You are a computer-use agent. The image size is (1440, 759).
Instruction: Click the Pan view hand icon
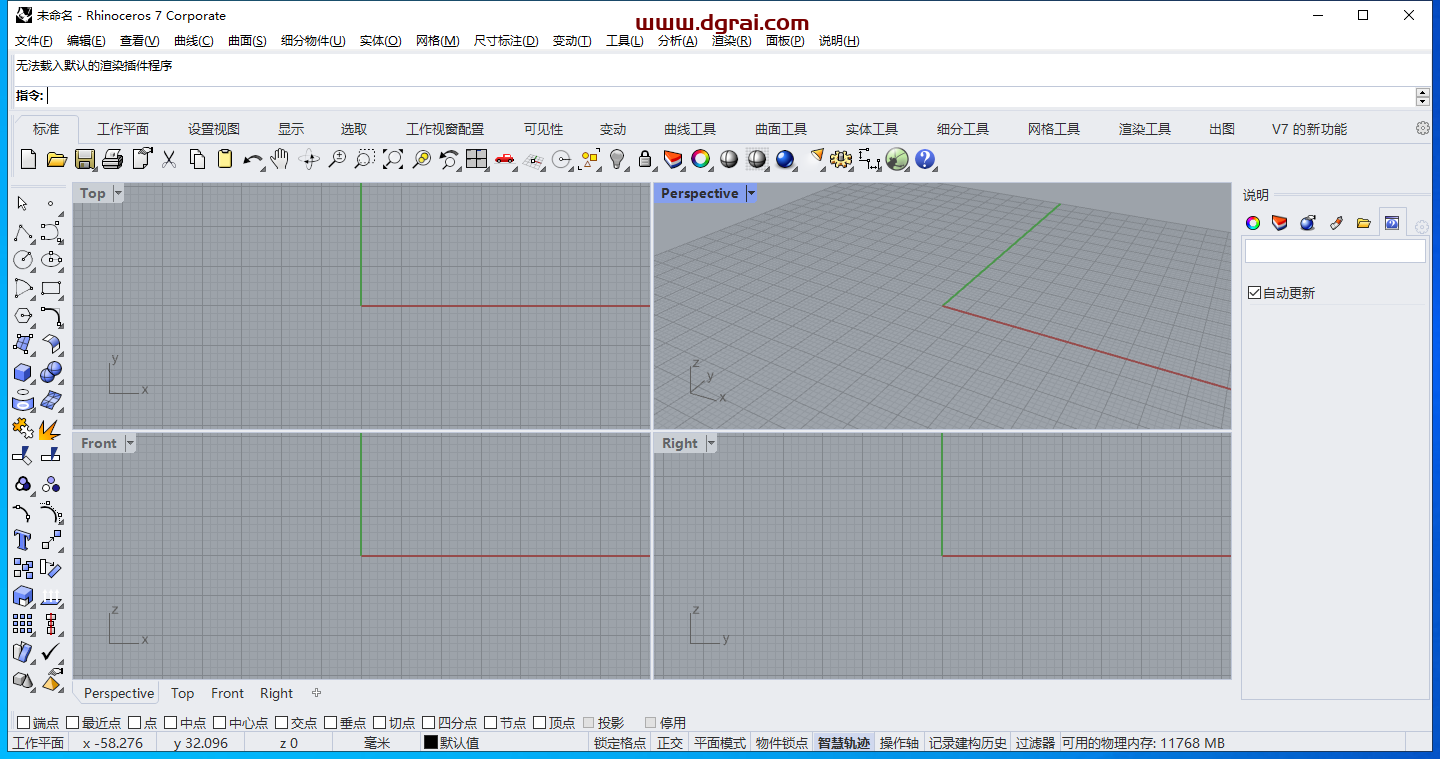coord(281,159)
